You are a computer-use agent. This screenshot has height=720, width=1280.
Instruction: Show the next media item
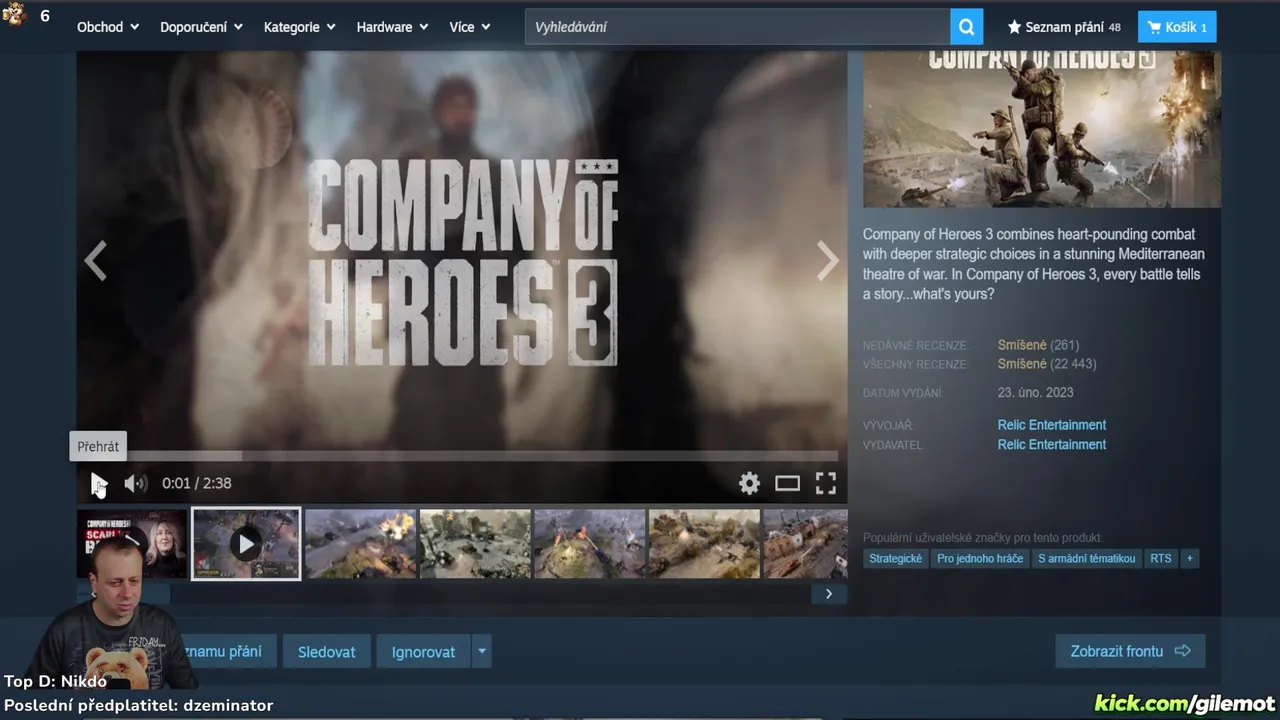pyautogui.click(x=827, y=262)
